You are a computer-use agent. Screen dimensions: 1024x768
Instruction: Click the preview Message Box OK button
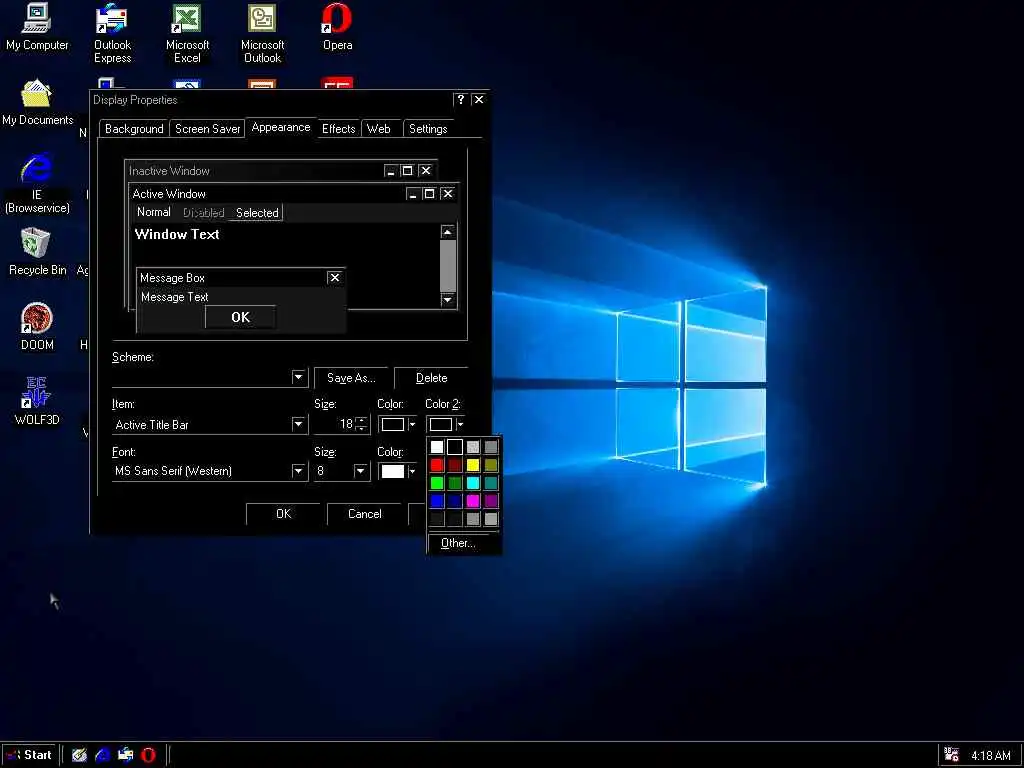[240, 317]
